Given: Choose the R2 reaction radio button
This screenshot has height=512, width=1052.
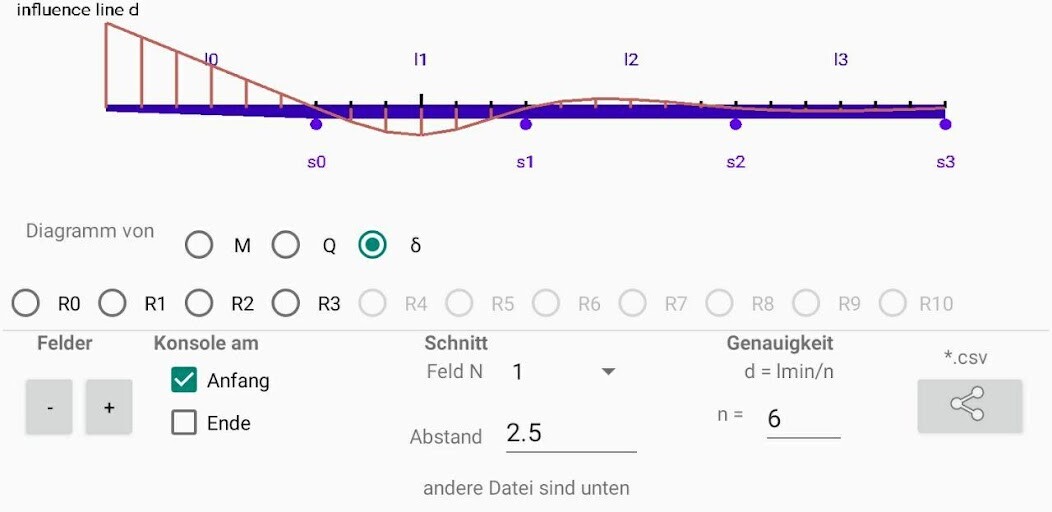Looking at the screenshot, I should [199, 303].
